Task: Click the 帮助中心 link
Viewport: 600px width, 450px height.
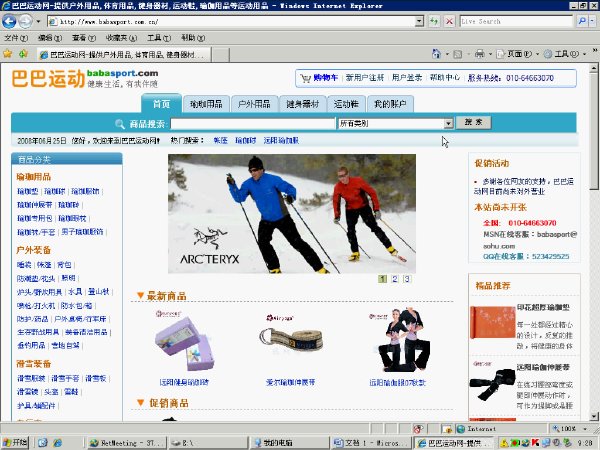Action: [445, 78]
